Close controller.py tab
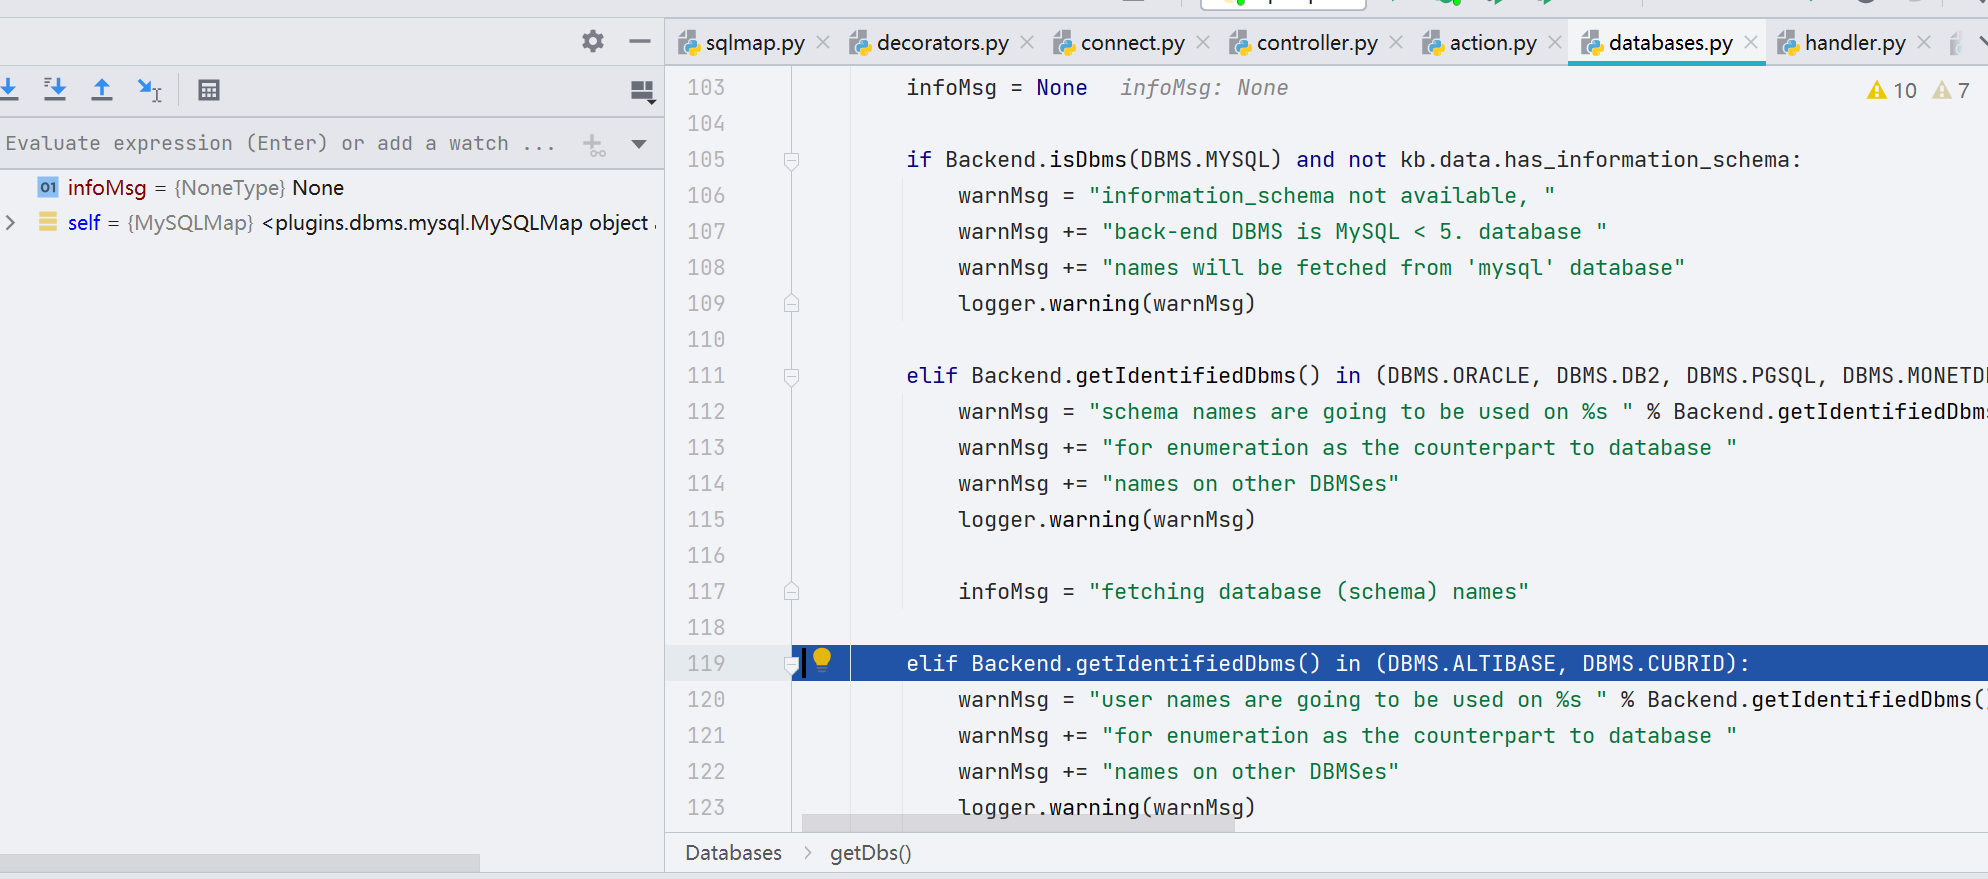This screenshot has height=879, width=1988. click(1396, 42)
